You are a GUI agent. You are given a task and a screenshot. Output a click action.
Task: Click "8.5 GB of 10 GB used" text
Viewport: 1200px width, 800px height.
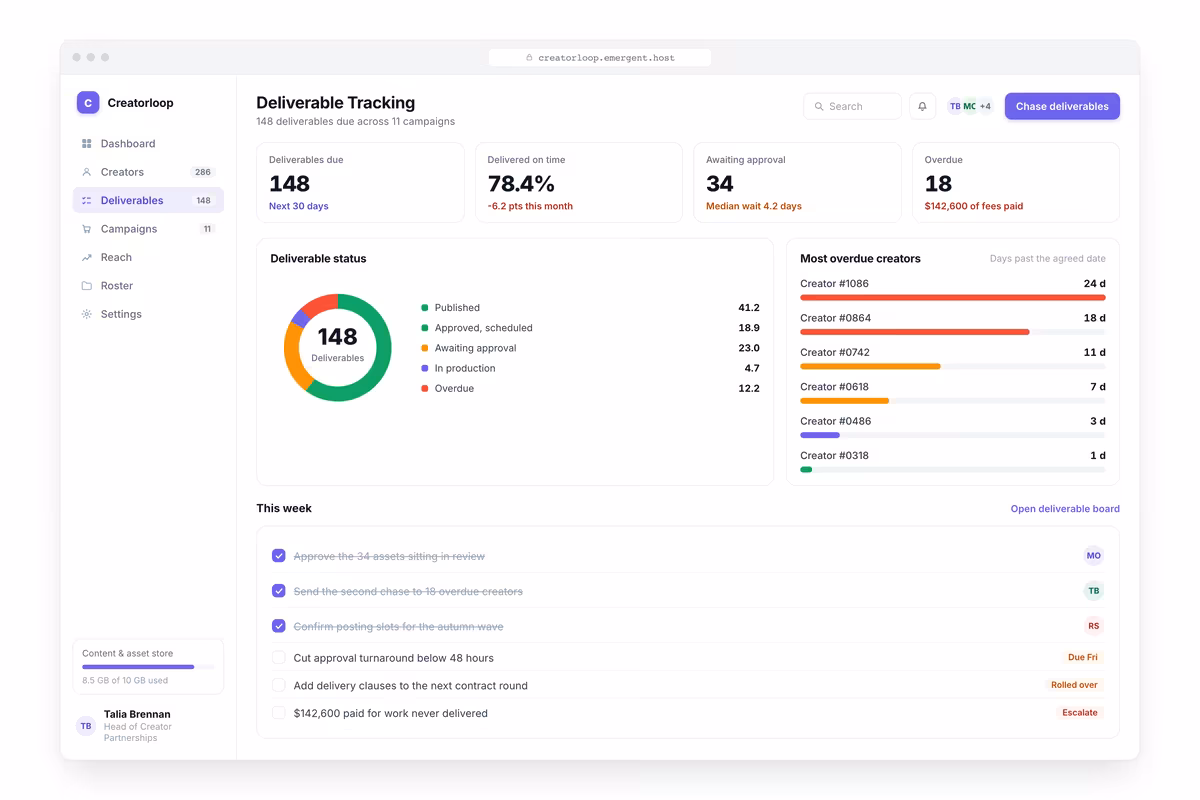125,681
